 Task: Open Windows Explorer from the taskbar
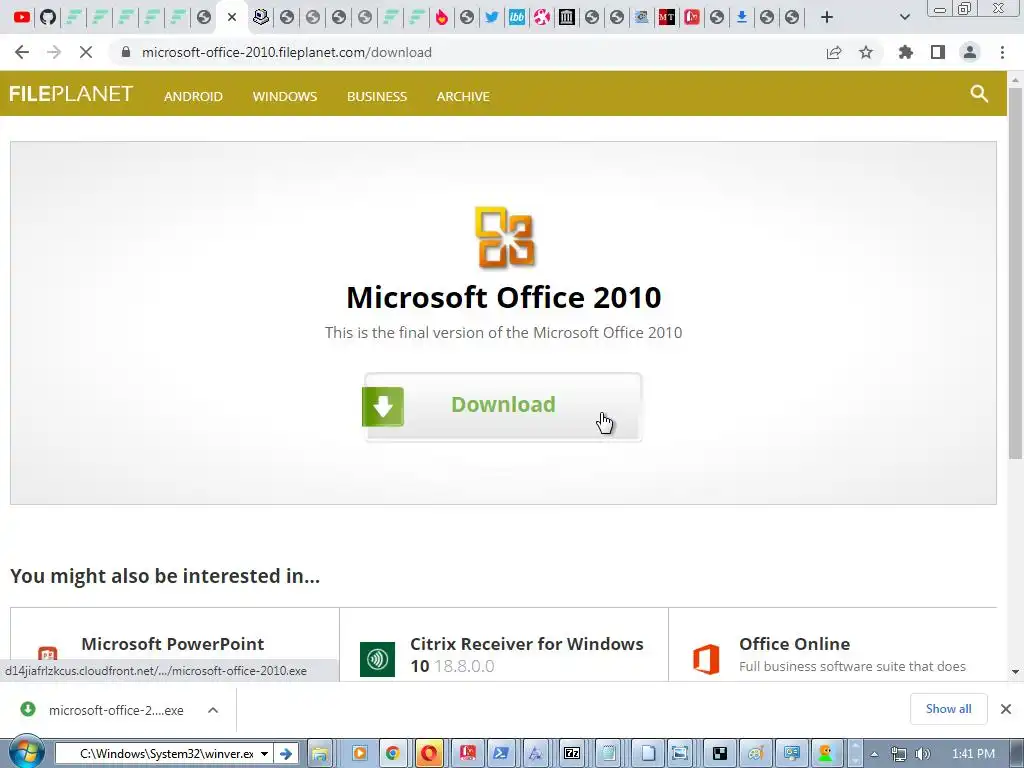[x=319, y=754]
